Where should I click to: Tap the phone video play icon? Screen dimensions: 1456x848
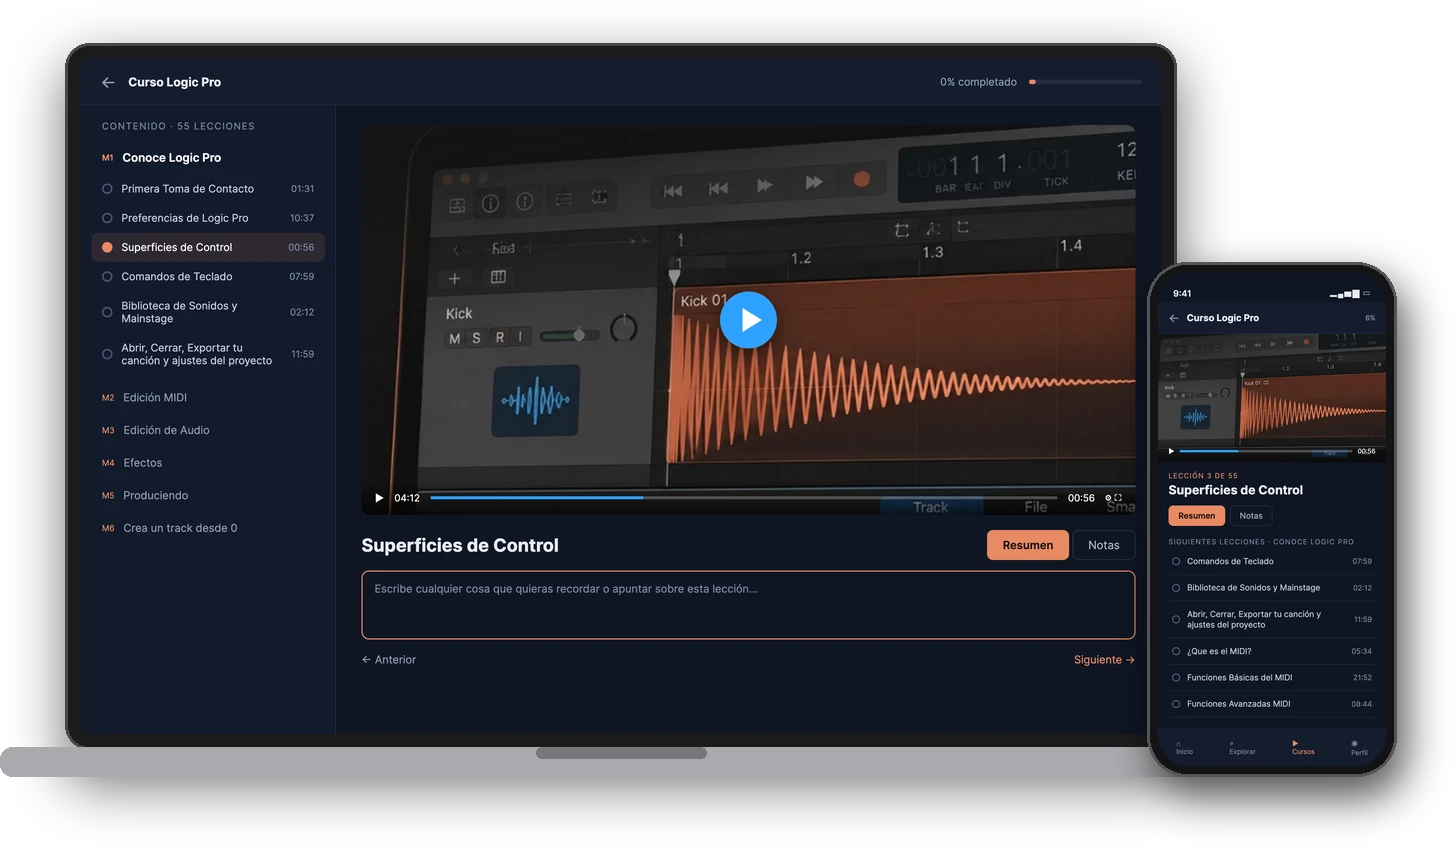click(1171, 451)
